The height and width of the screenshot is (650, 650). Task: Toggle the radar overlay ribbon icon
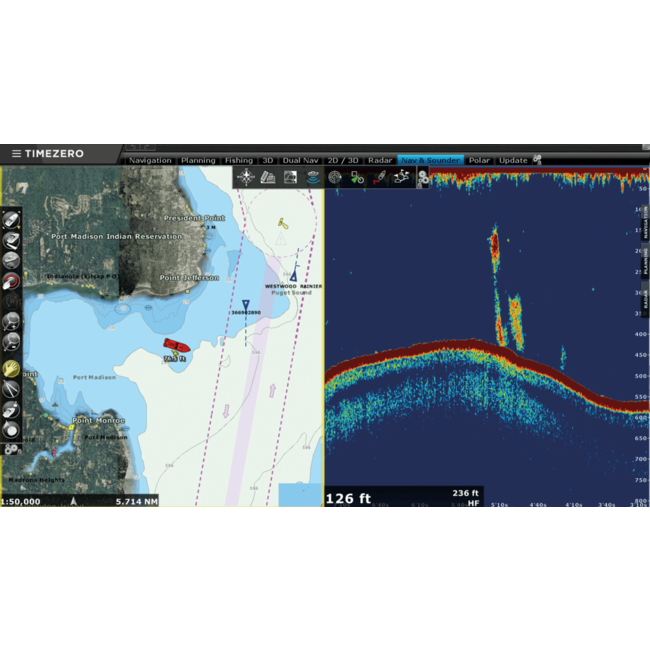[335, 177]
